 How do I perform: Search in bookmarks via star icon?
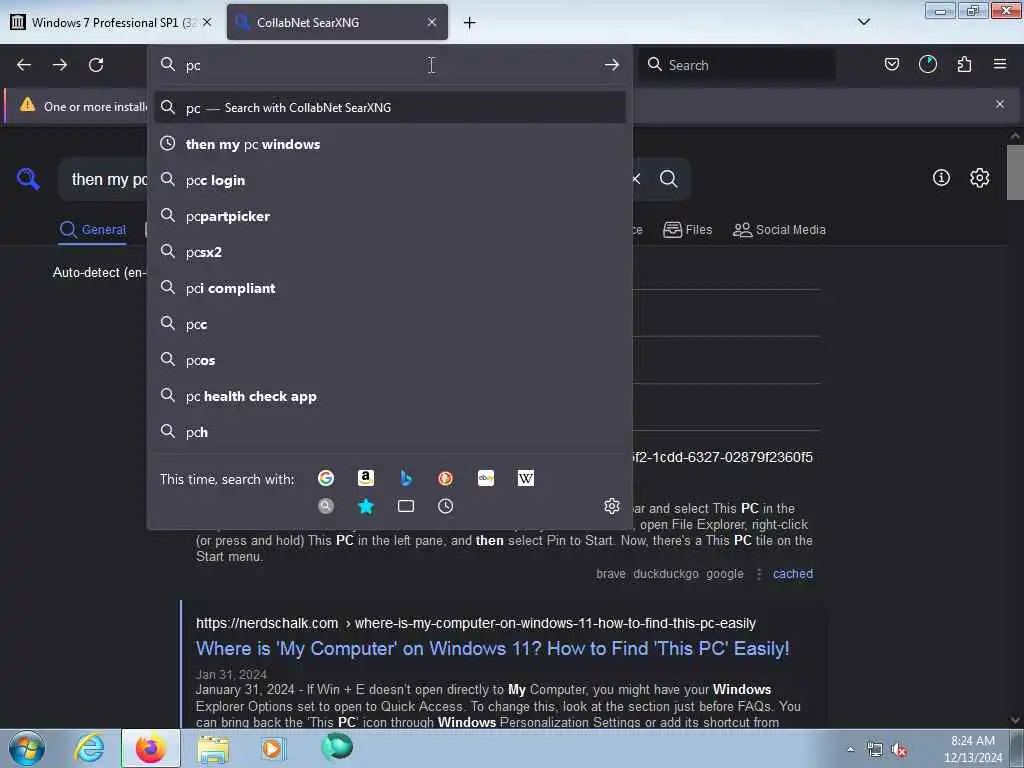[x=366, y=506]
